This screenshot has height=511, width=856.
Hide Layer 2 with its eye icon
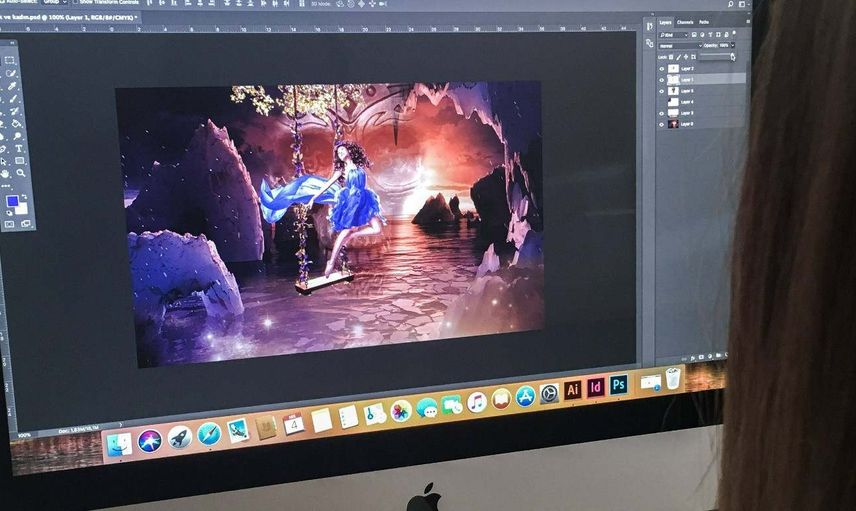coord(662,69)
